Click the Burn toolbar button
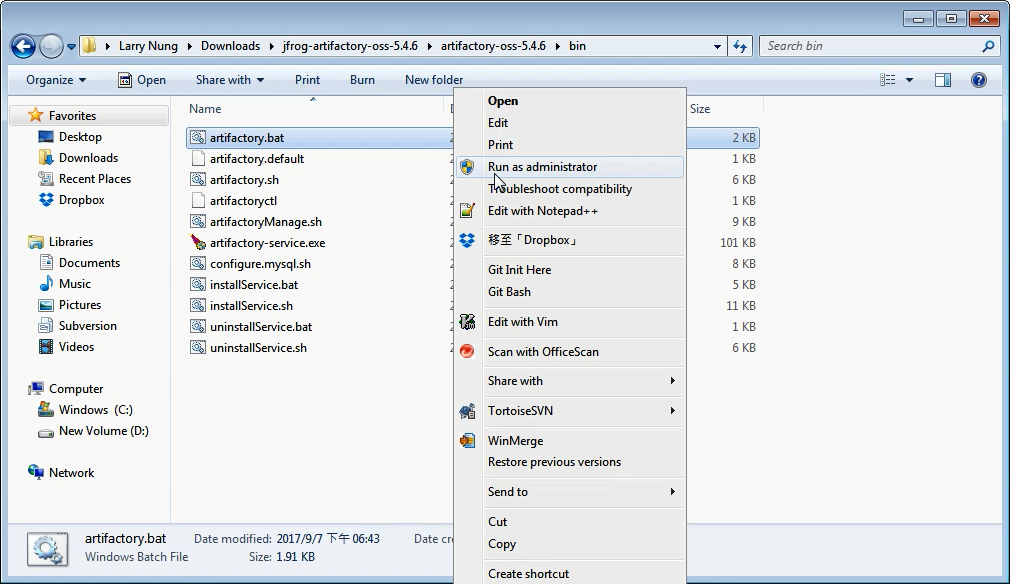This screenshot has width=1010, height=584. click(x=362, y=80)
